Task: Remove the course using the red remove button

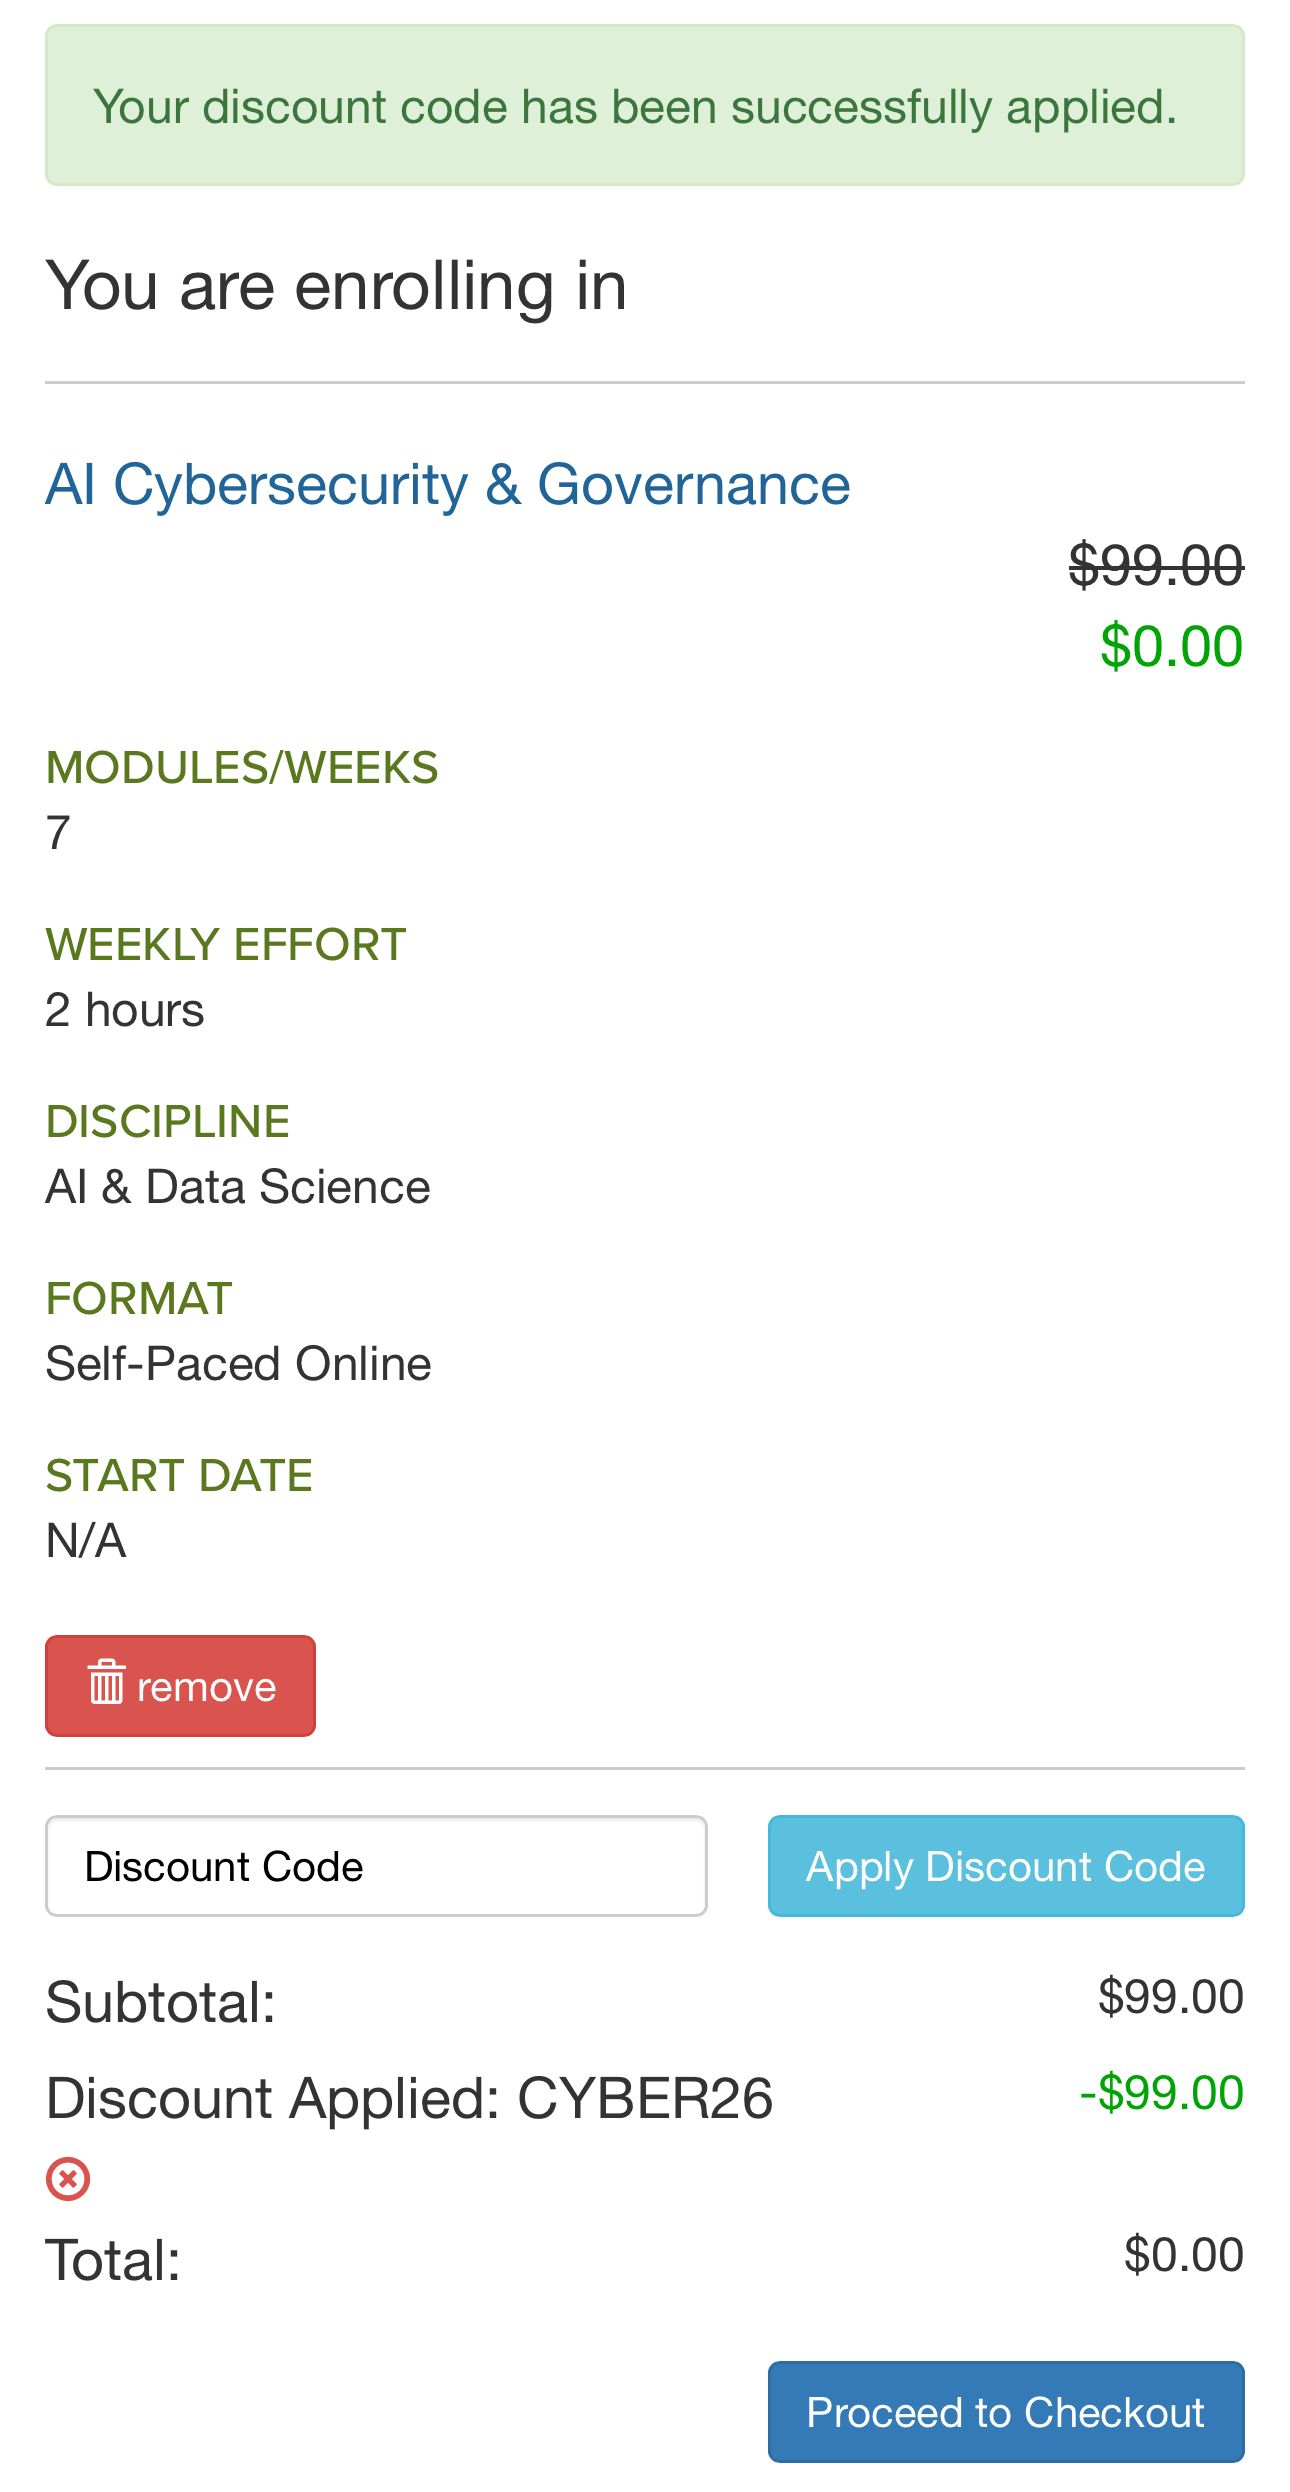Action: point(180,1686)
